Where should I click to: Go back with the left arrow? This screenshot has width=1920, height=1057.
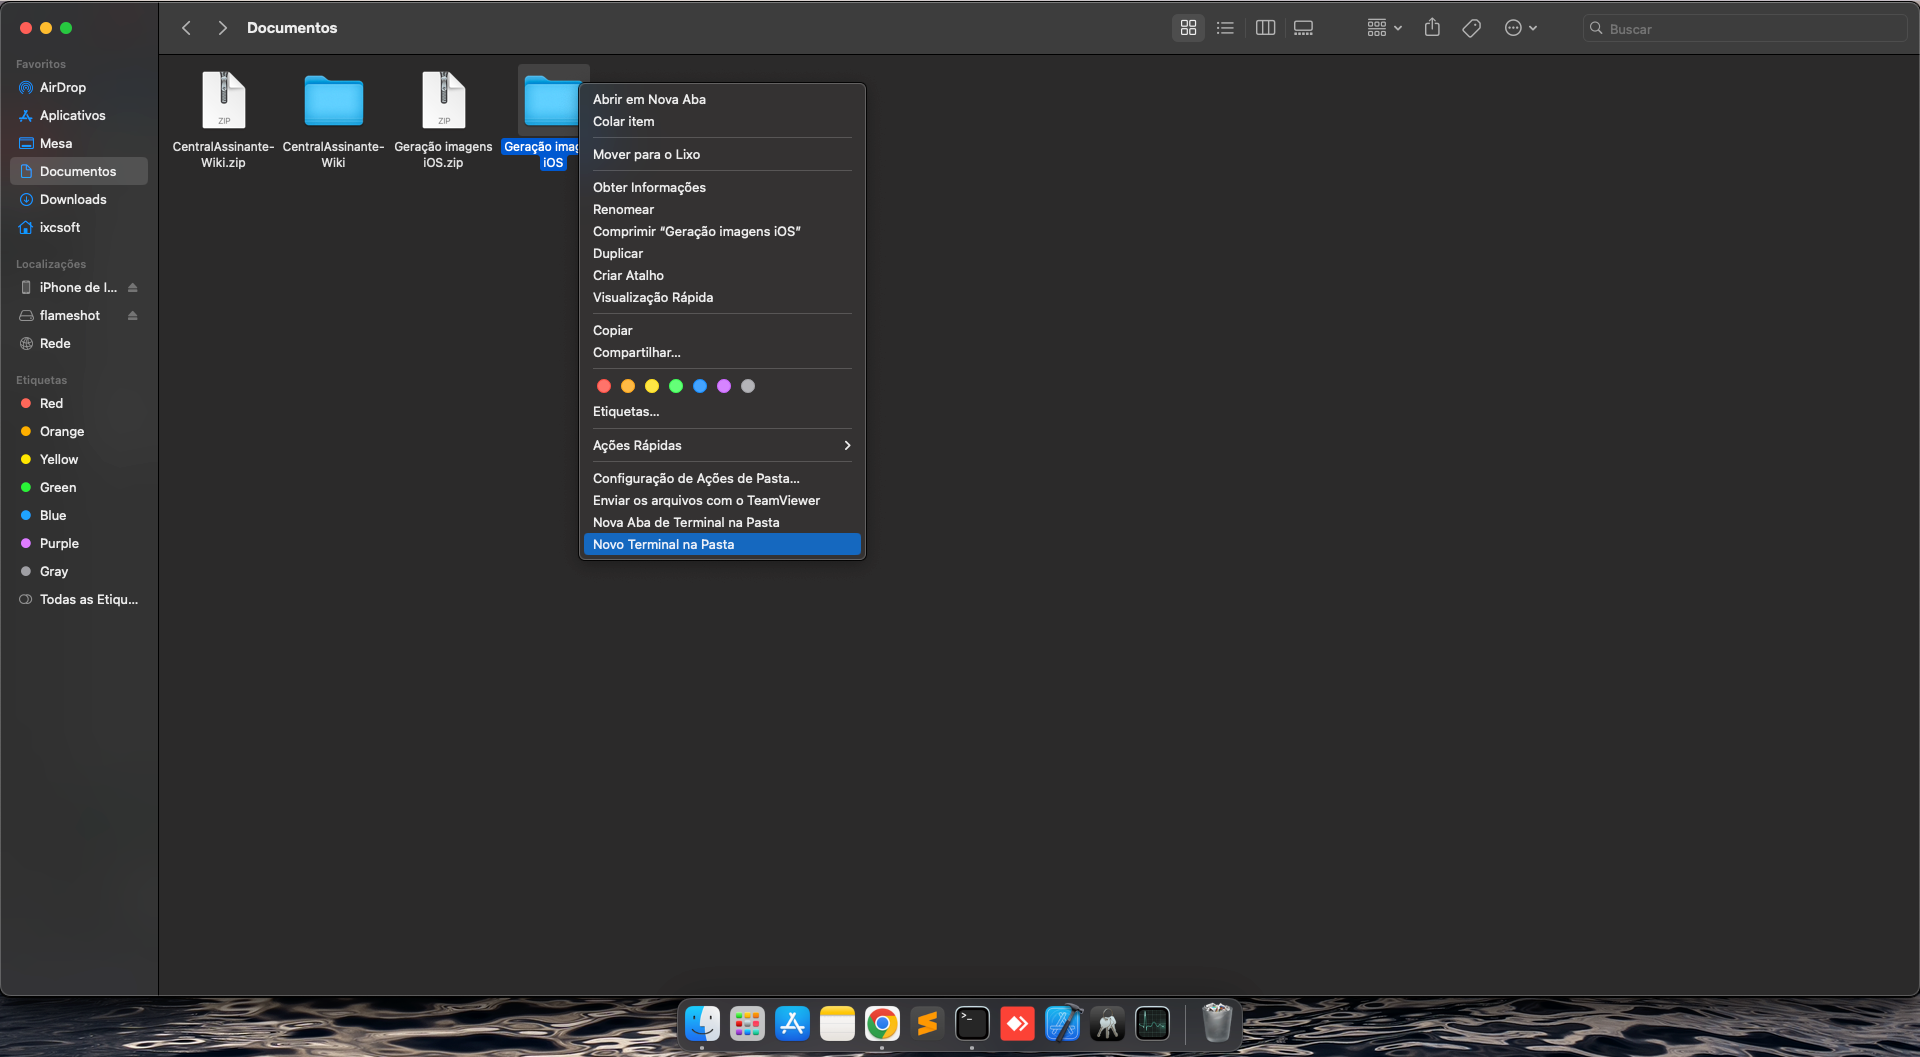coord(186,28)
